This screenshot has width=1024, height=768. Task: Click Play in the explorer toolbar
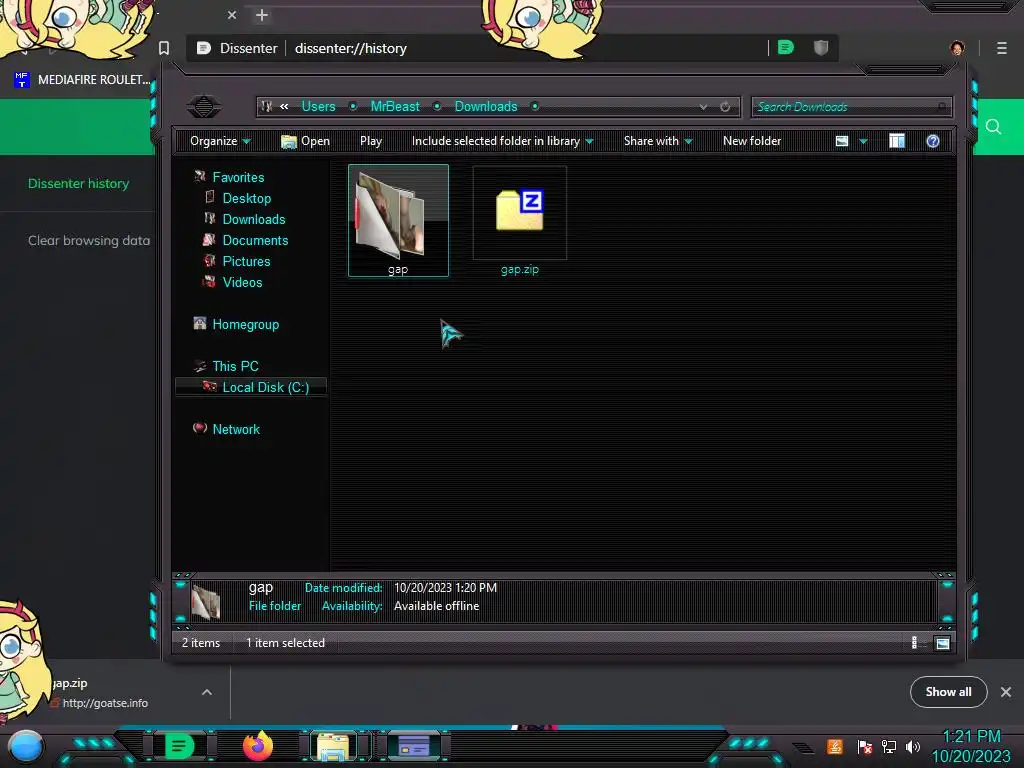tap(370, 141)
